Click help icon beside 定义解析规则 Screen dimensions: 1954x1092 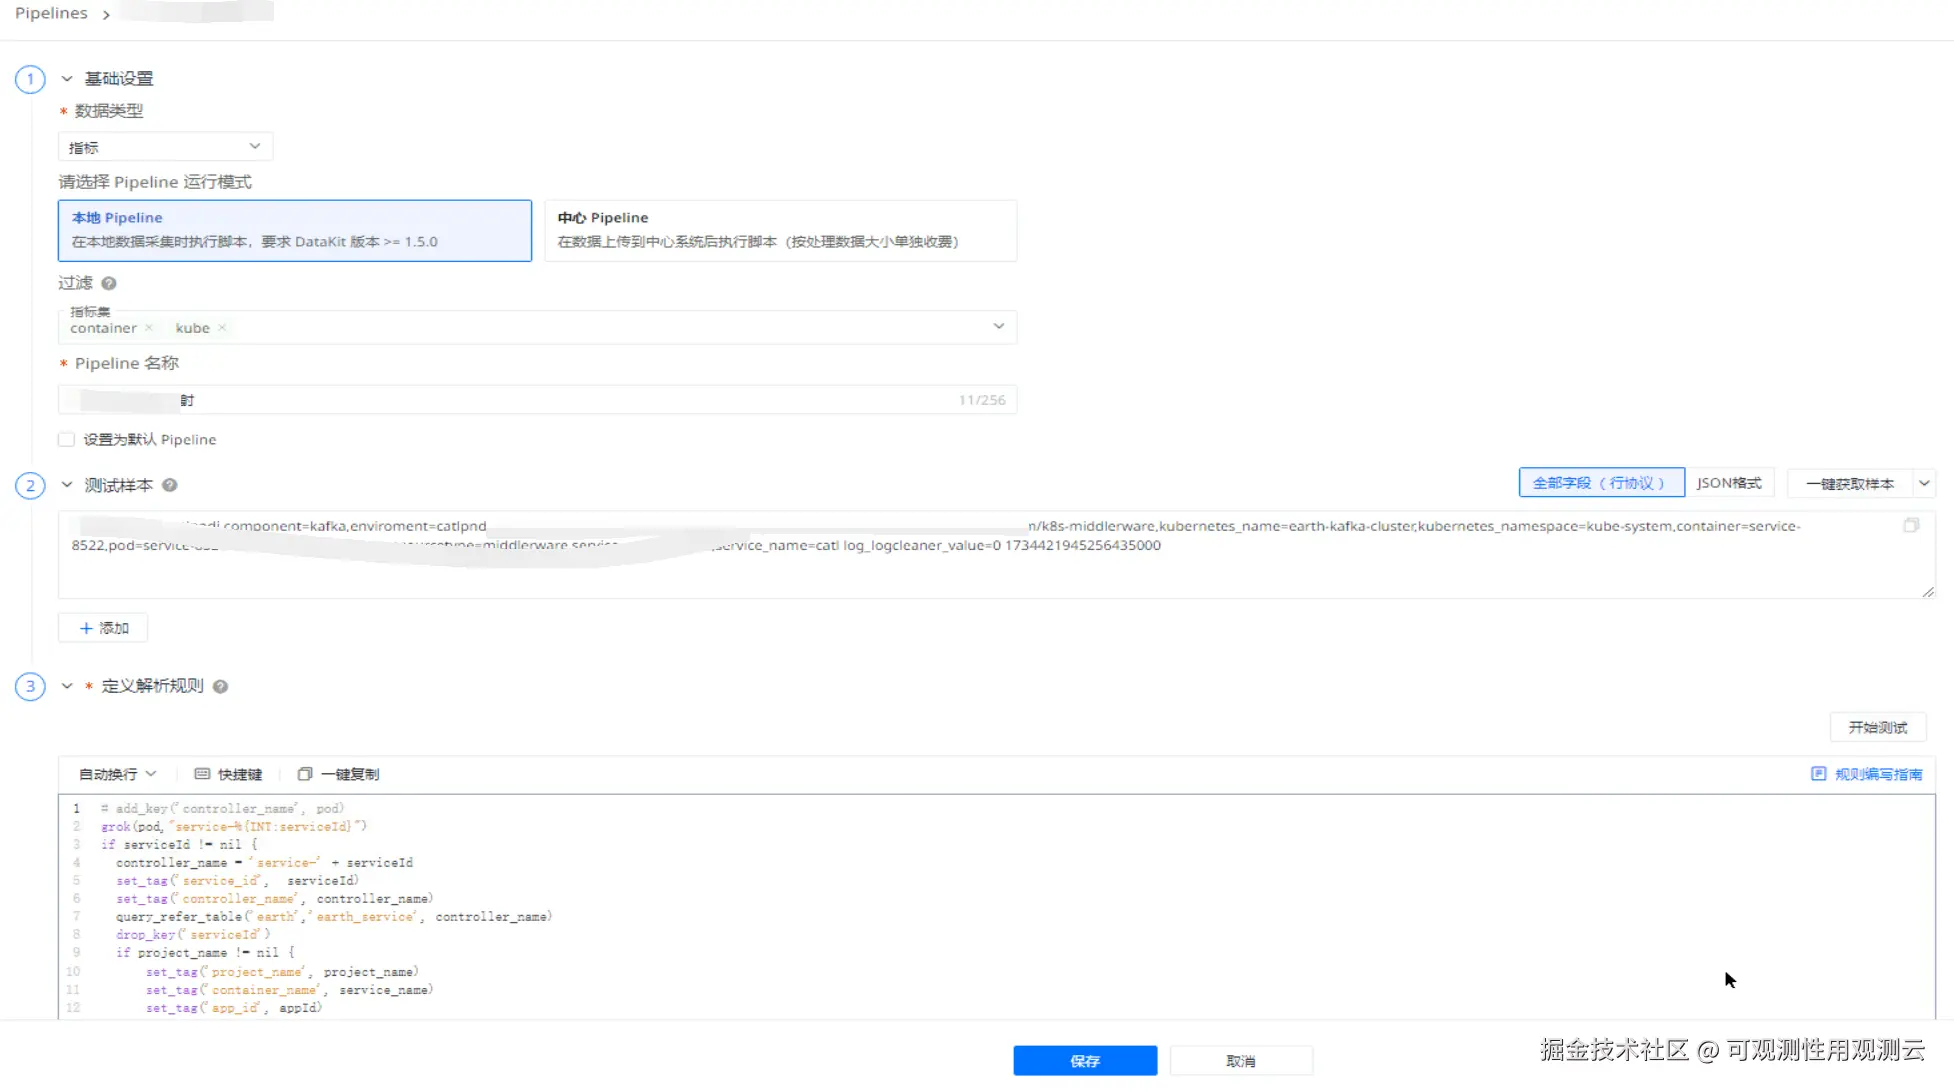click(x=221, y=687)
